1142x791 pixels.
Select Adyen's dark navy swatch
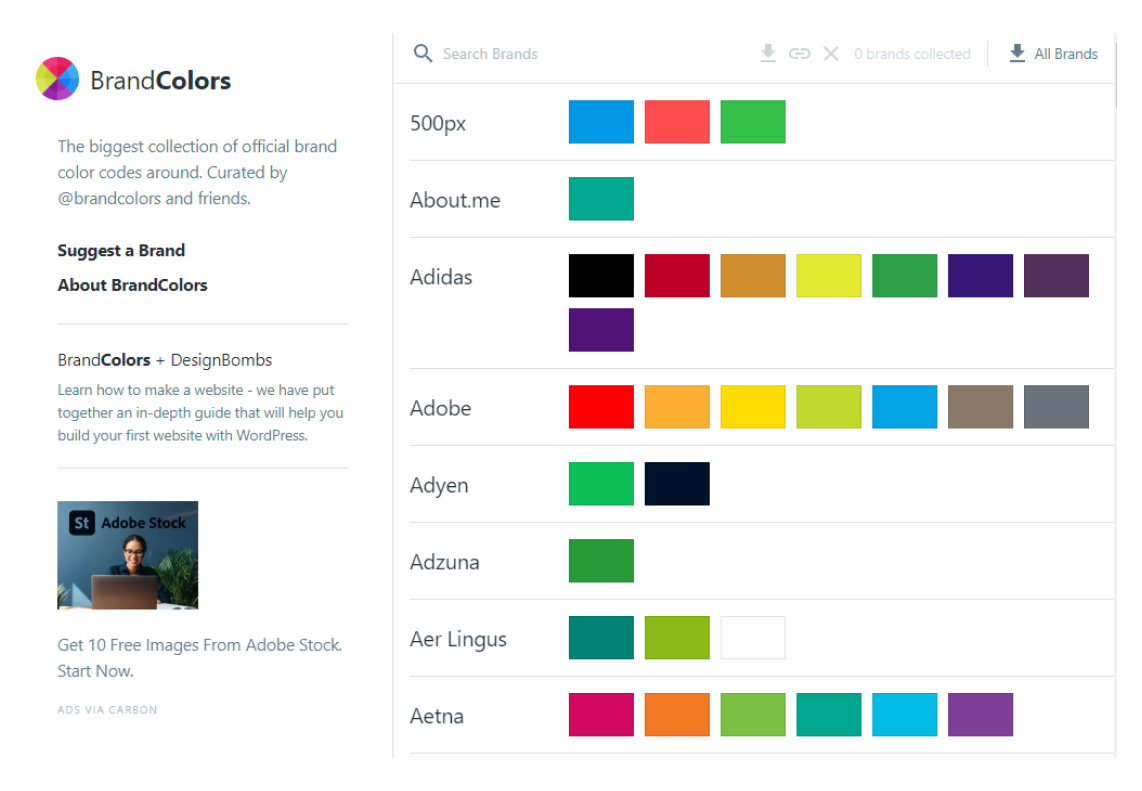pyautogui.click(x=677, y=484)
